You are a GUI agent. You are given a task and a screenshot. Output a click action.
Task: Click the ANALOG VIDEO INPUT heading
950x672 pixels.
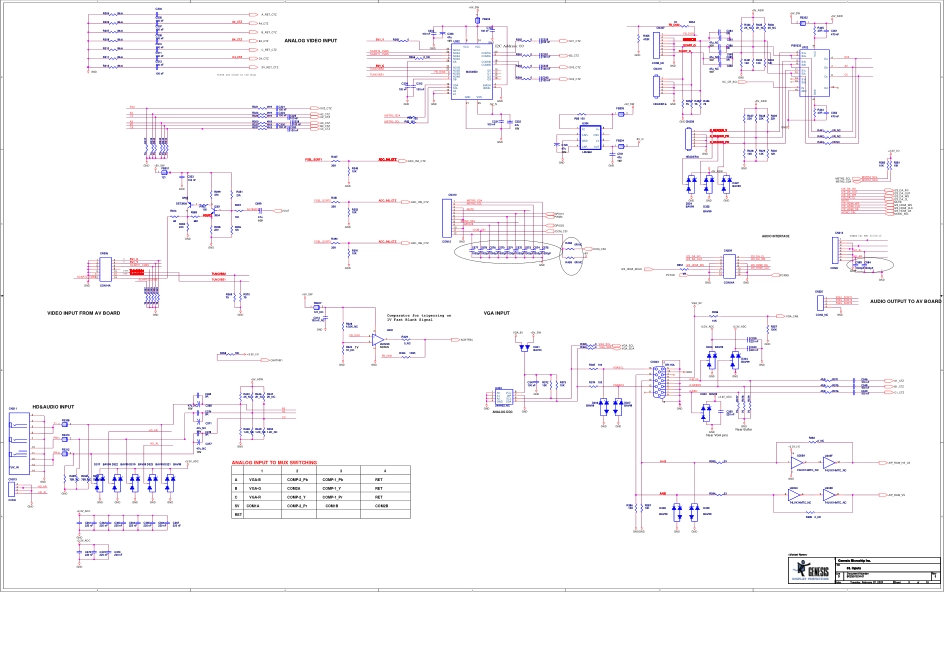point(310,41)
